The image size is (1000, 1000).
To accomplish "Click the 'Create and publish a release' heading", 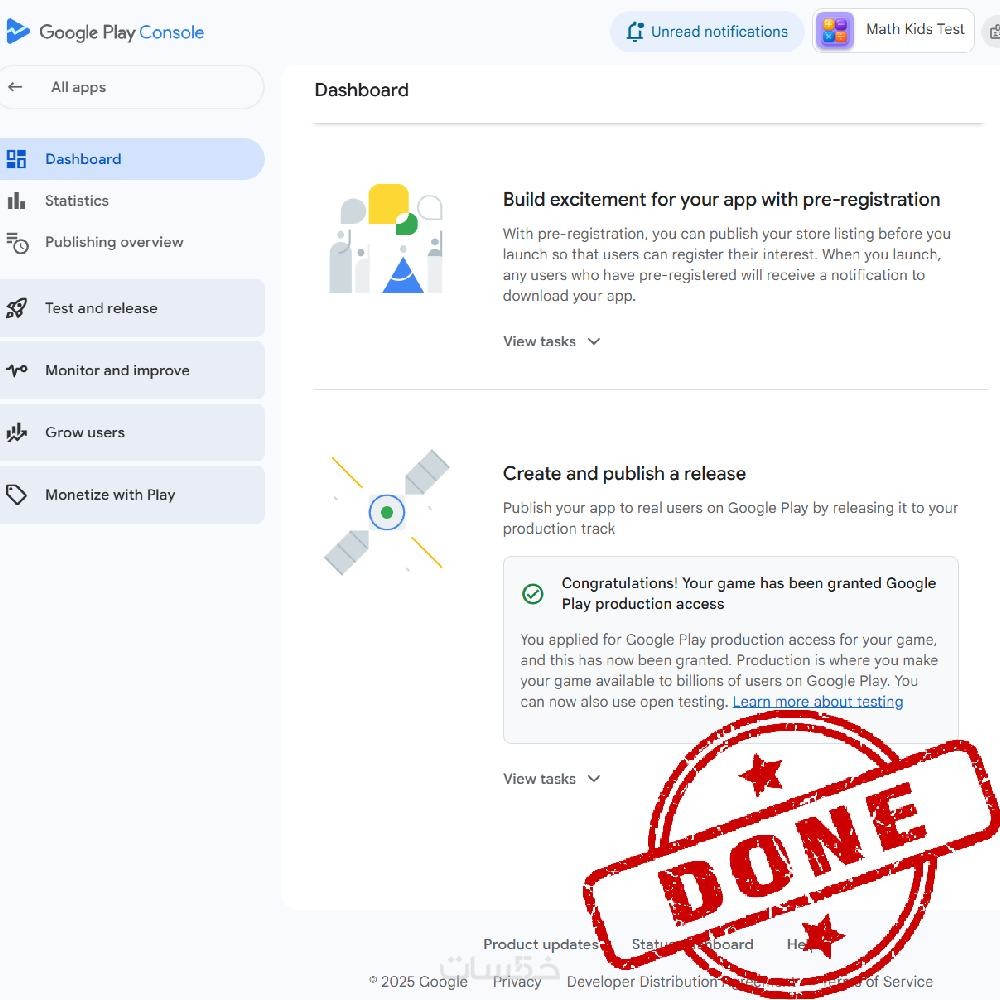I will click(x=624, y=473).
